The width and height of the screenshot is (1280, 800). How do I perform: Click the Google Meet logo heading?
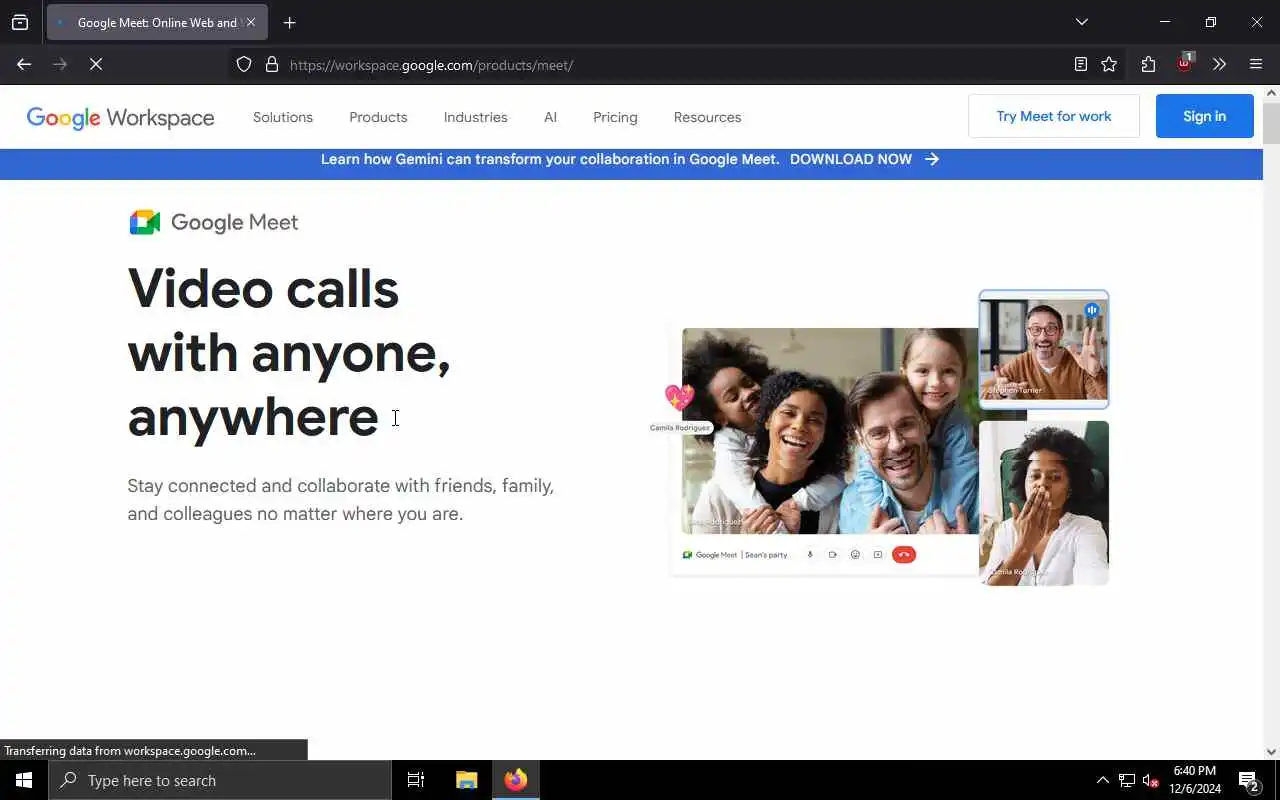214,222
